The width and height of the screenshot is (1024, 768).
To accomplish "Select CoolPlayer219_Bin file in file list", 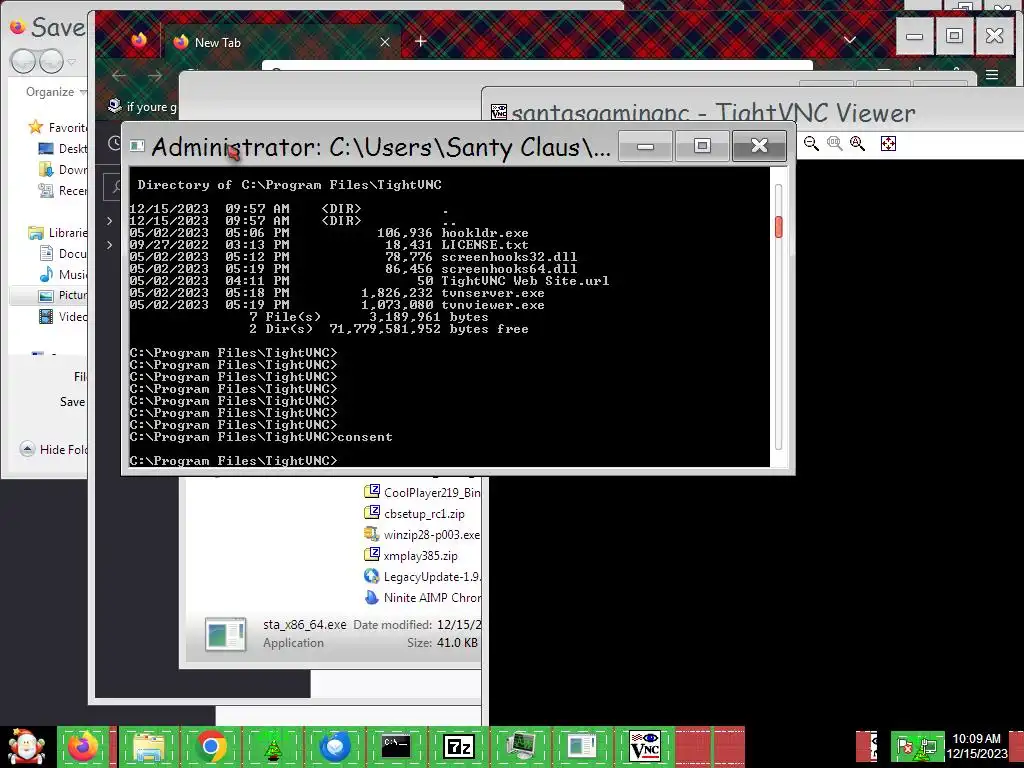I will (422, 492).
